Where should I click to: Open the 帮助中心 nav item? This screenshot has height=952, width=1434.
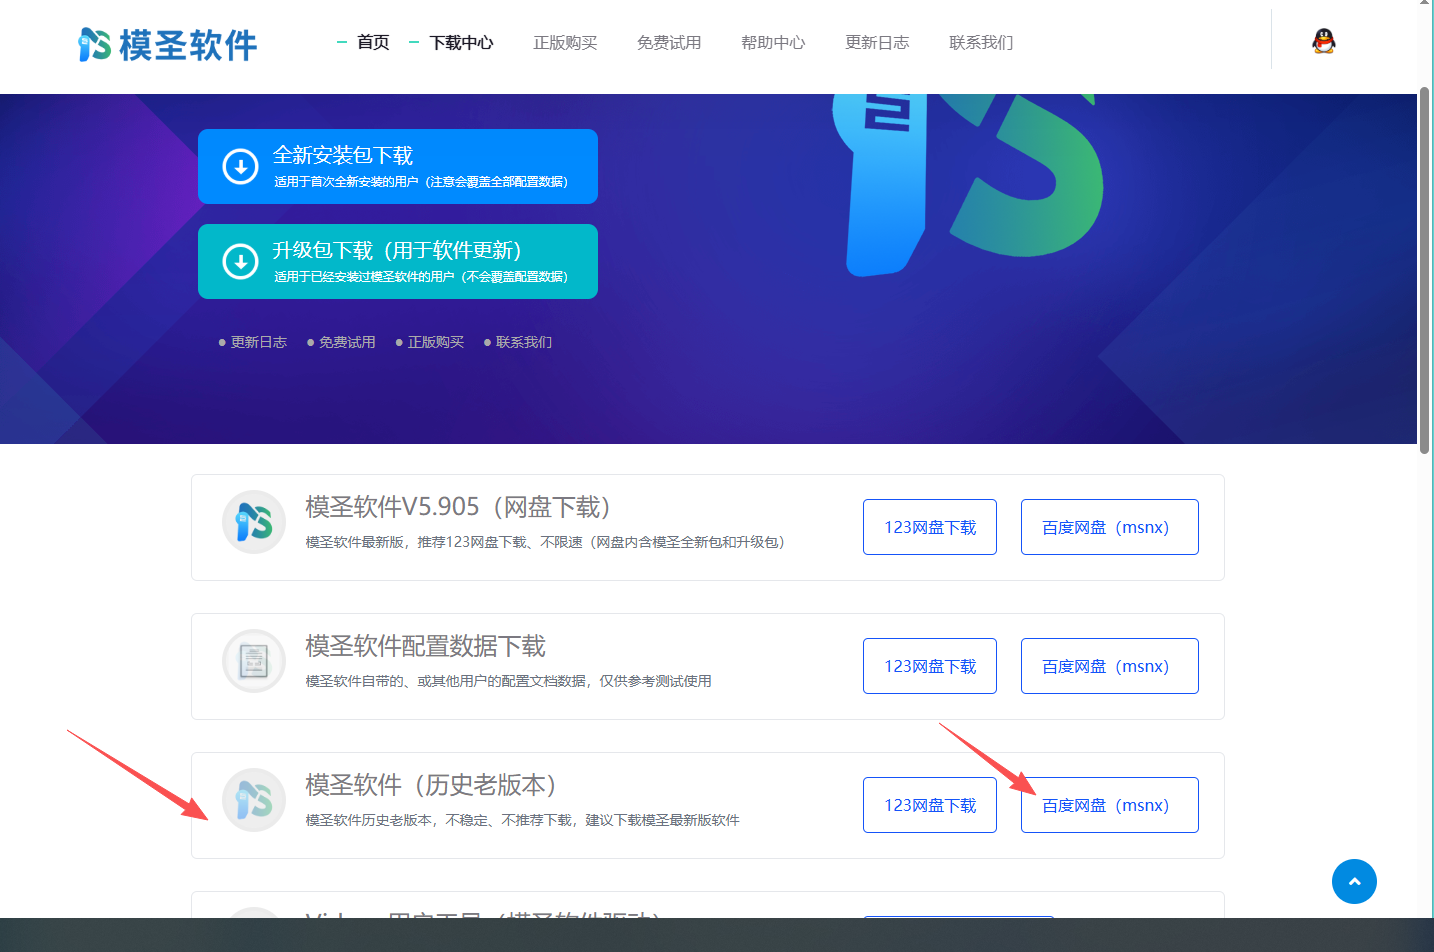(773, 43)
